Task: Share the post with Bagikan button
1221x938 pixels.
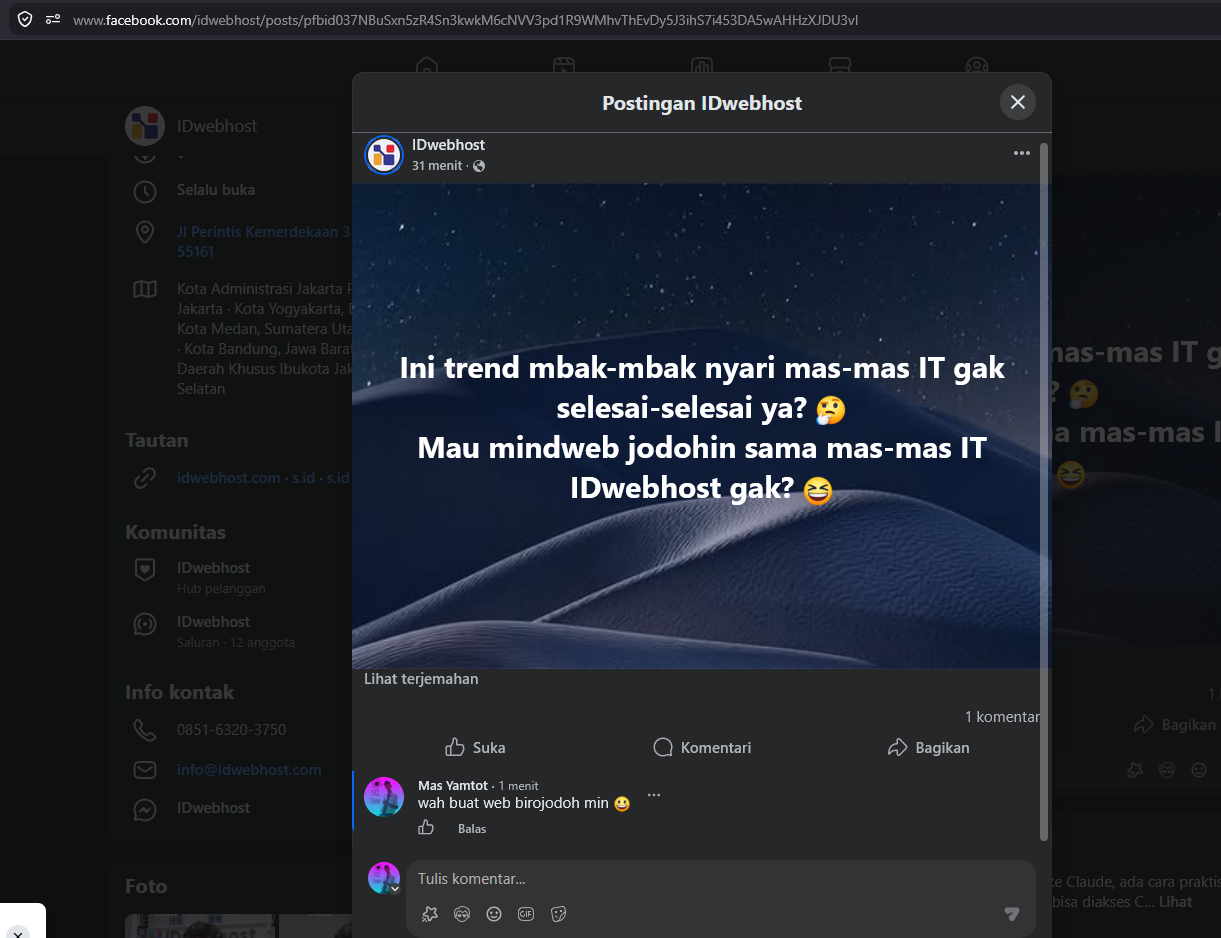Action: [x=929, y=747]
